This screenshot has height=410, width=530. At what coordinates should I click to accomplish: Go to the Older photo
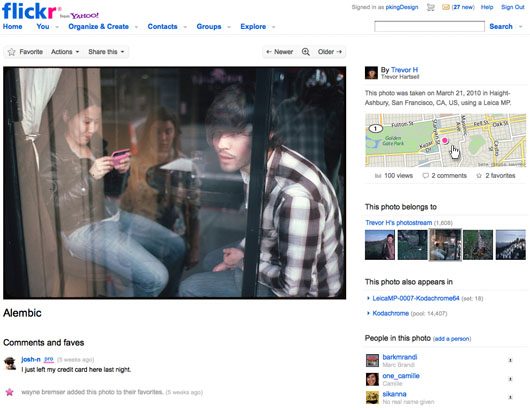tap(330, 52)
